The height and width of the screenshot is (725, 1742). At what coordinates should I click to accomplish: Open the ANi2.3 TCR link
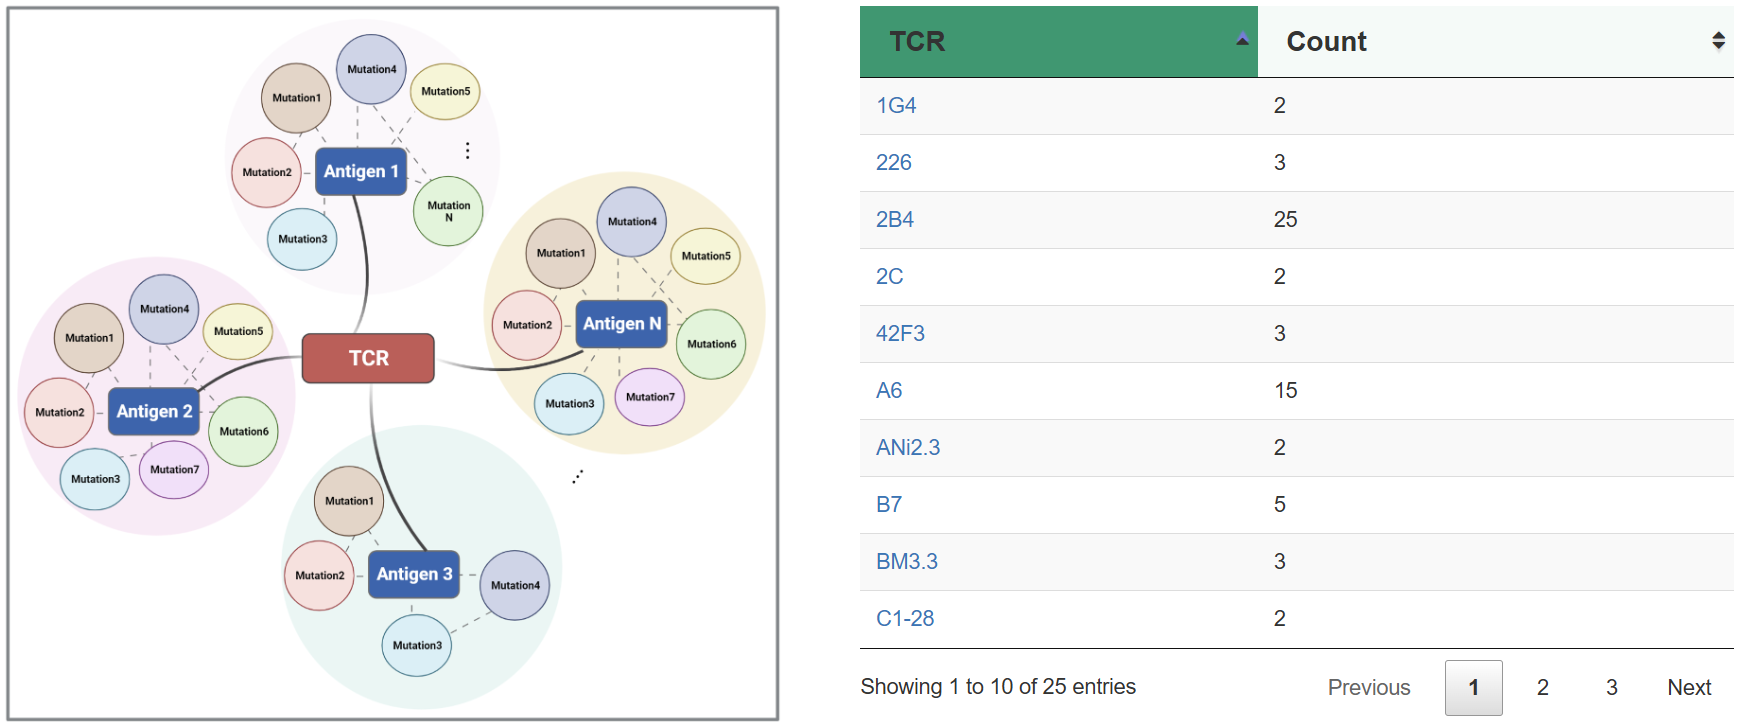908,448
